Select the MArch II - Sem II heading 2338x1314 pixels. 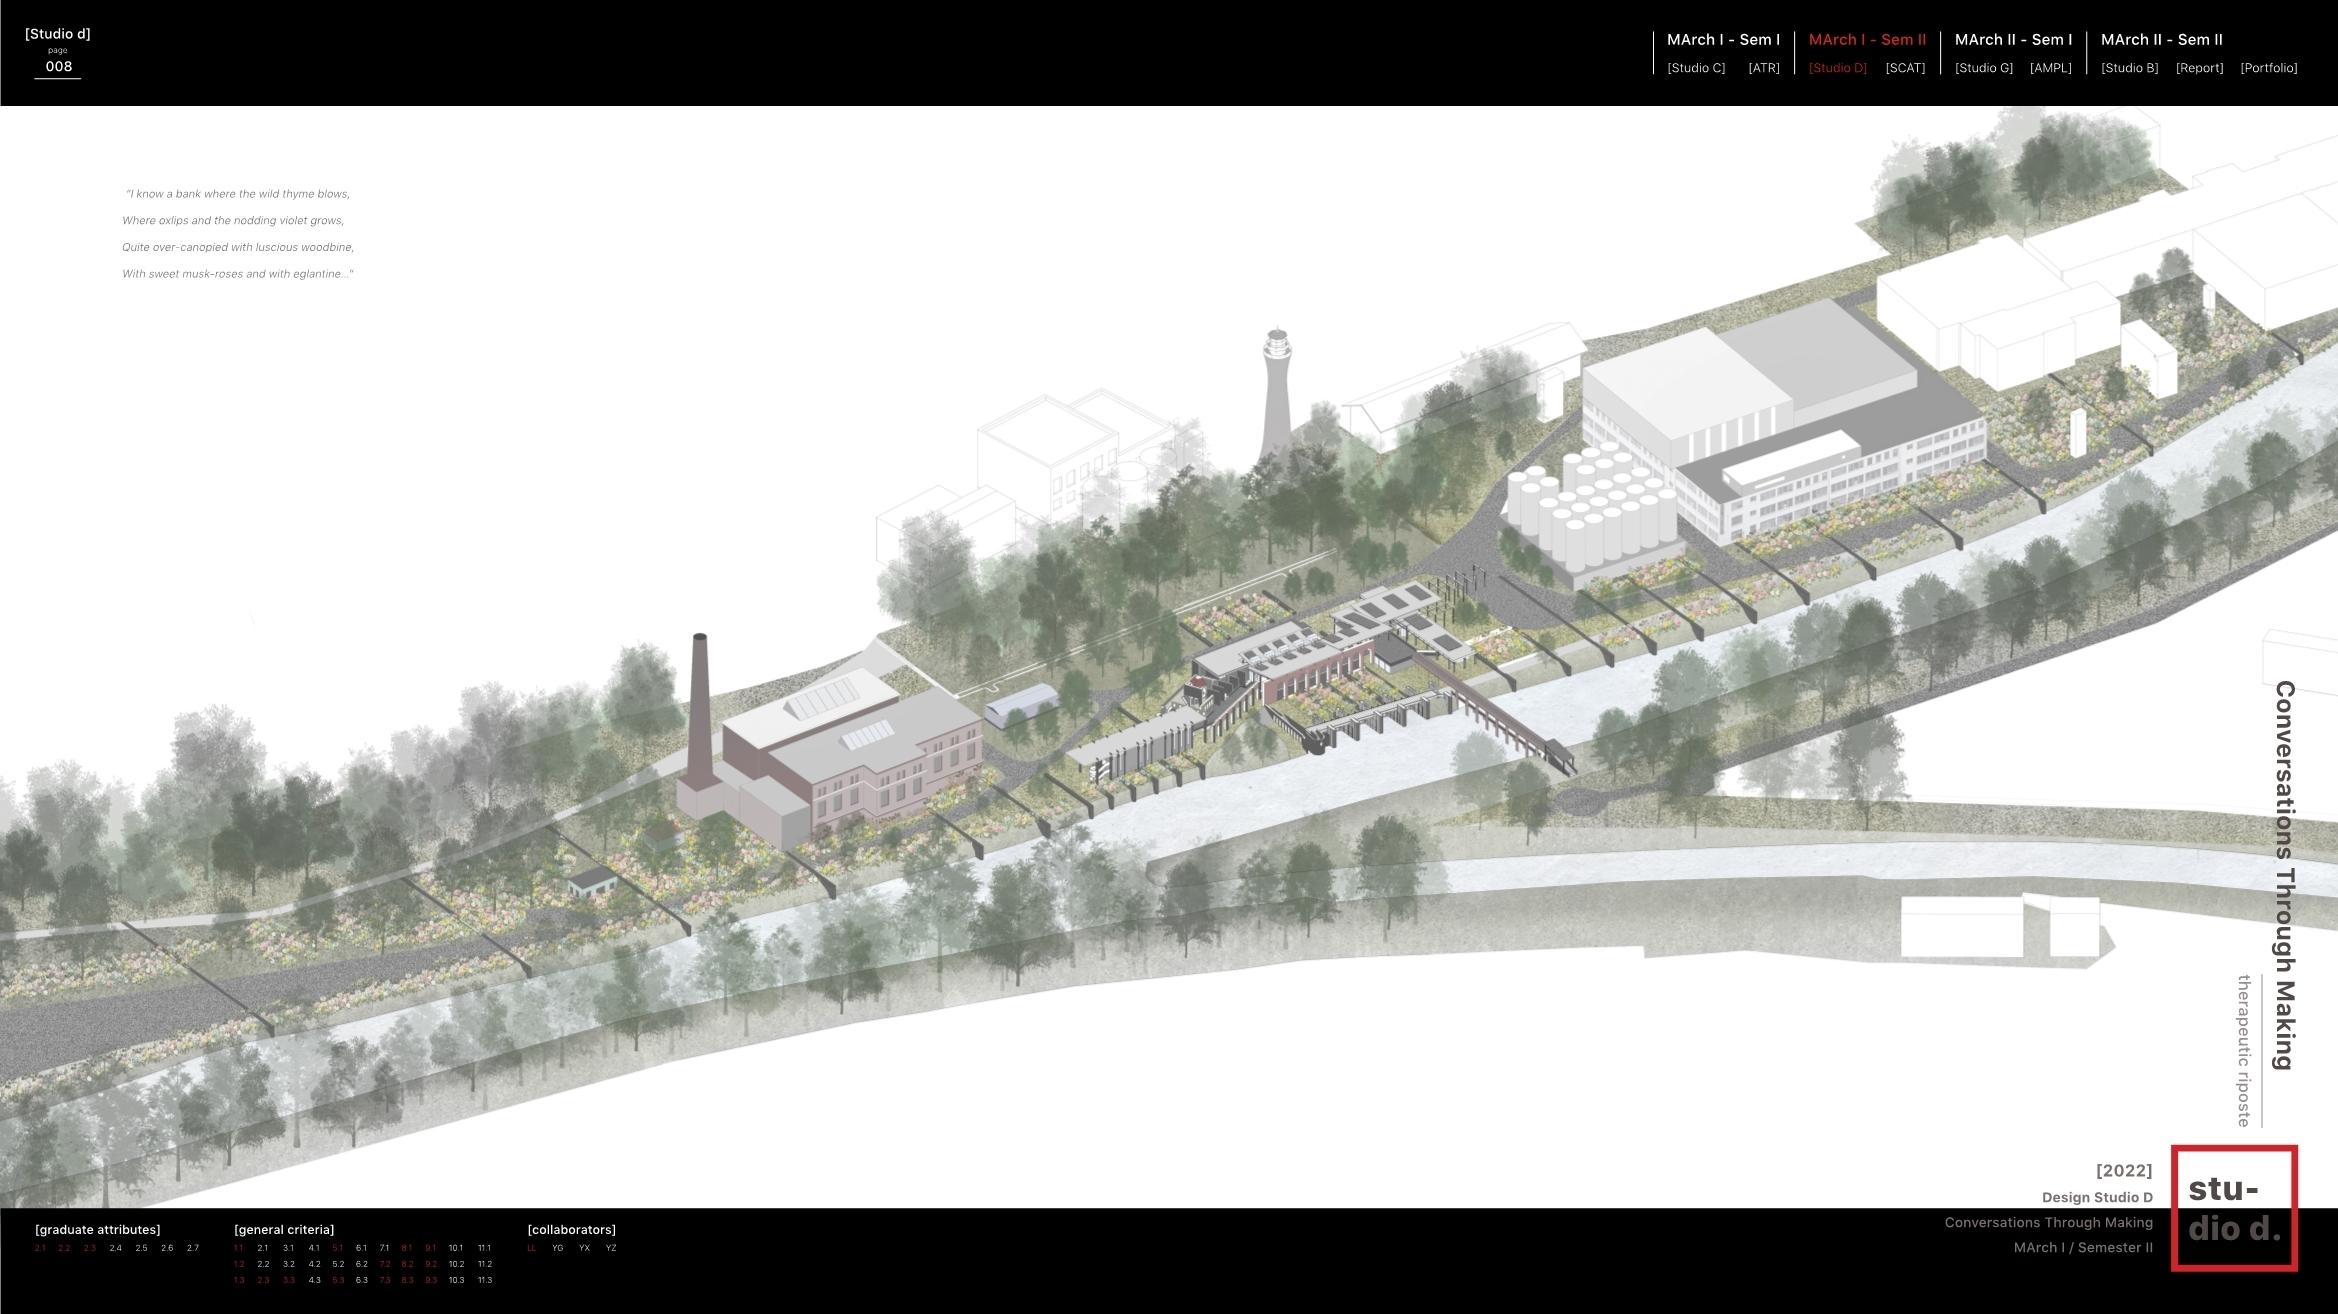[2161, 40]
